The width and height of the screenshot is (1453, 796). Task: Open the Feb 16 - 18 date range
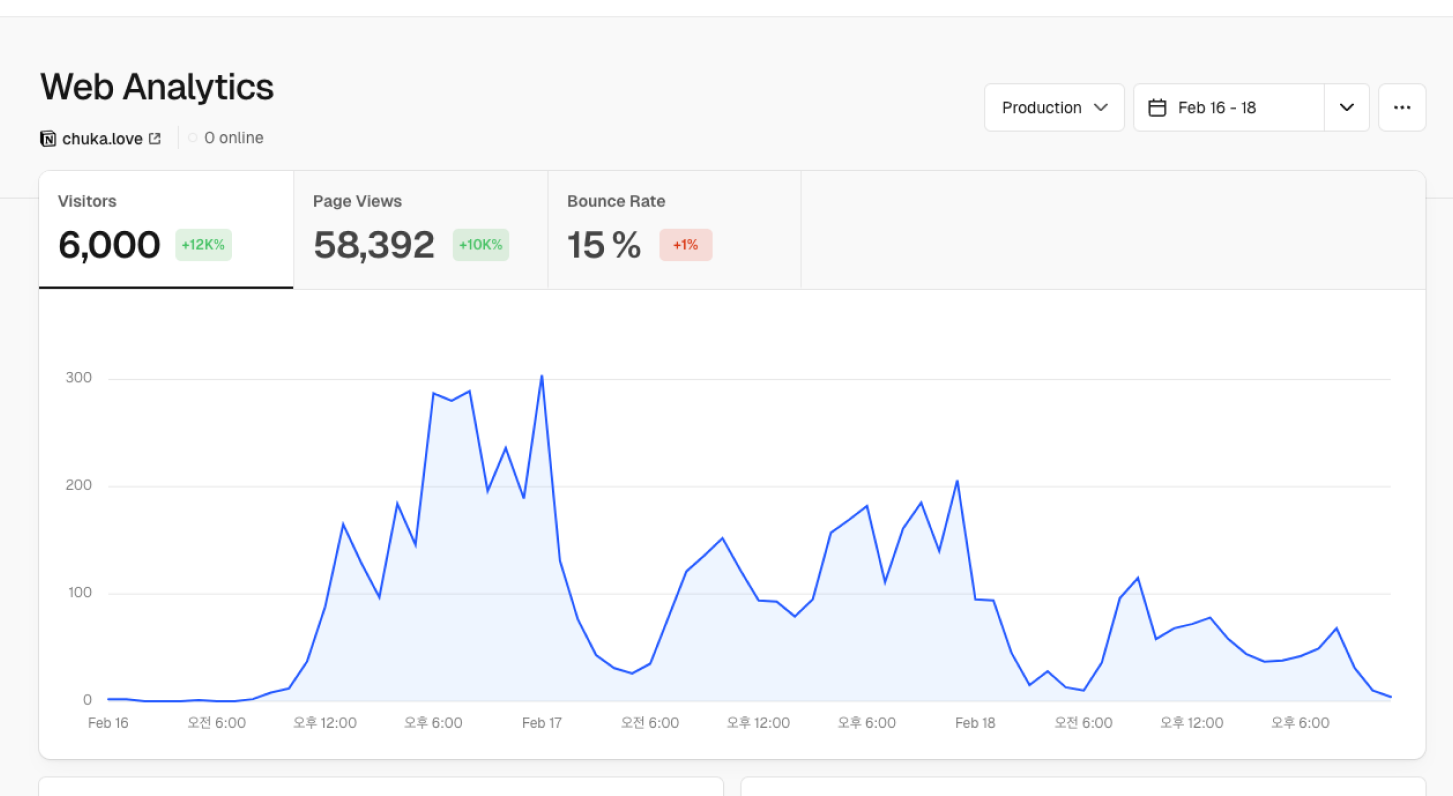point(1229,107)
